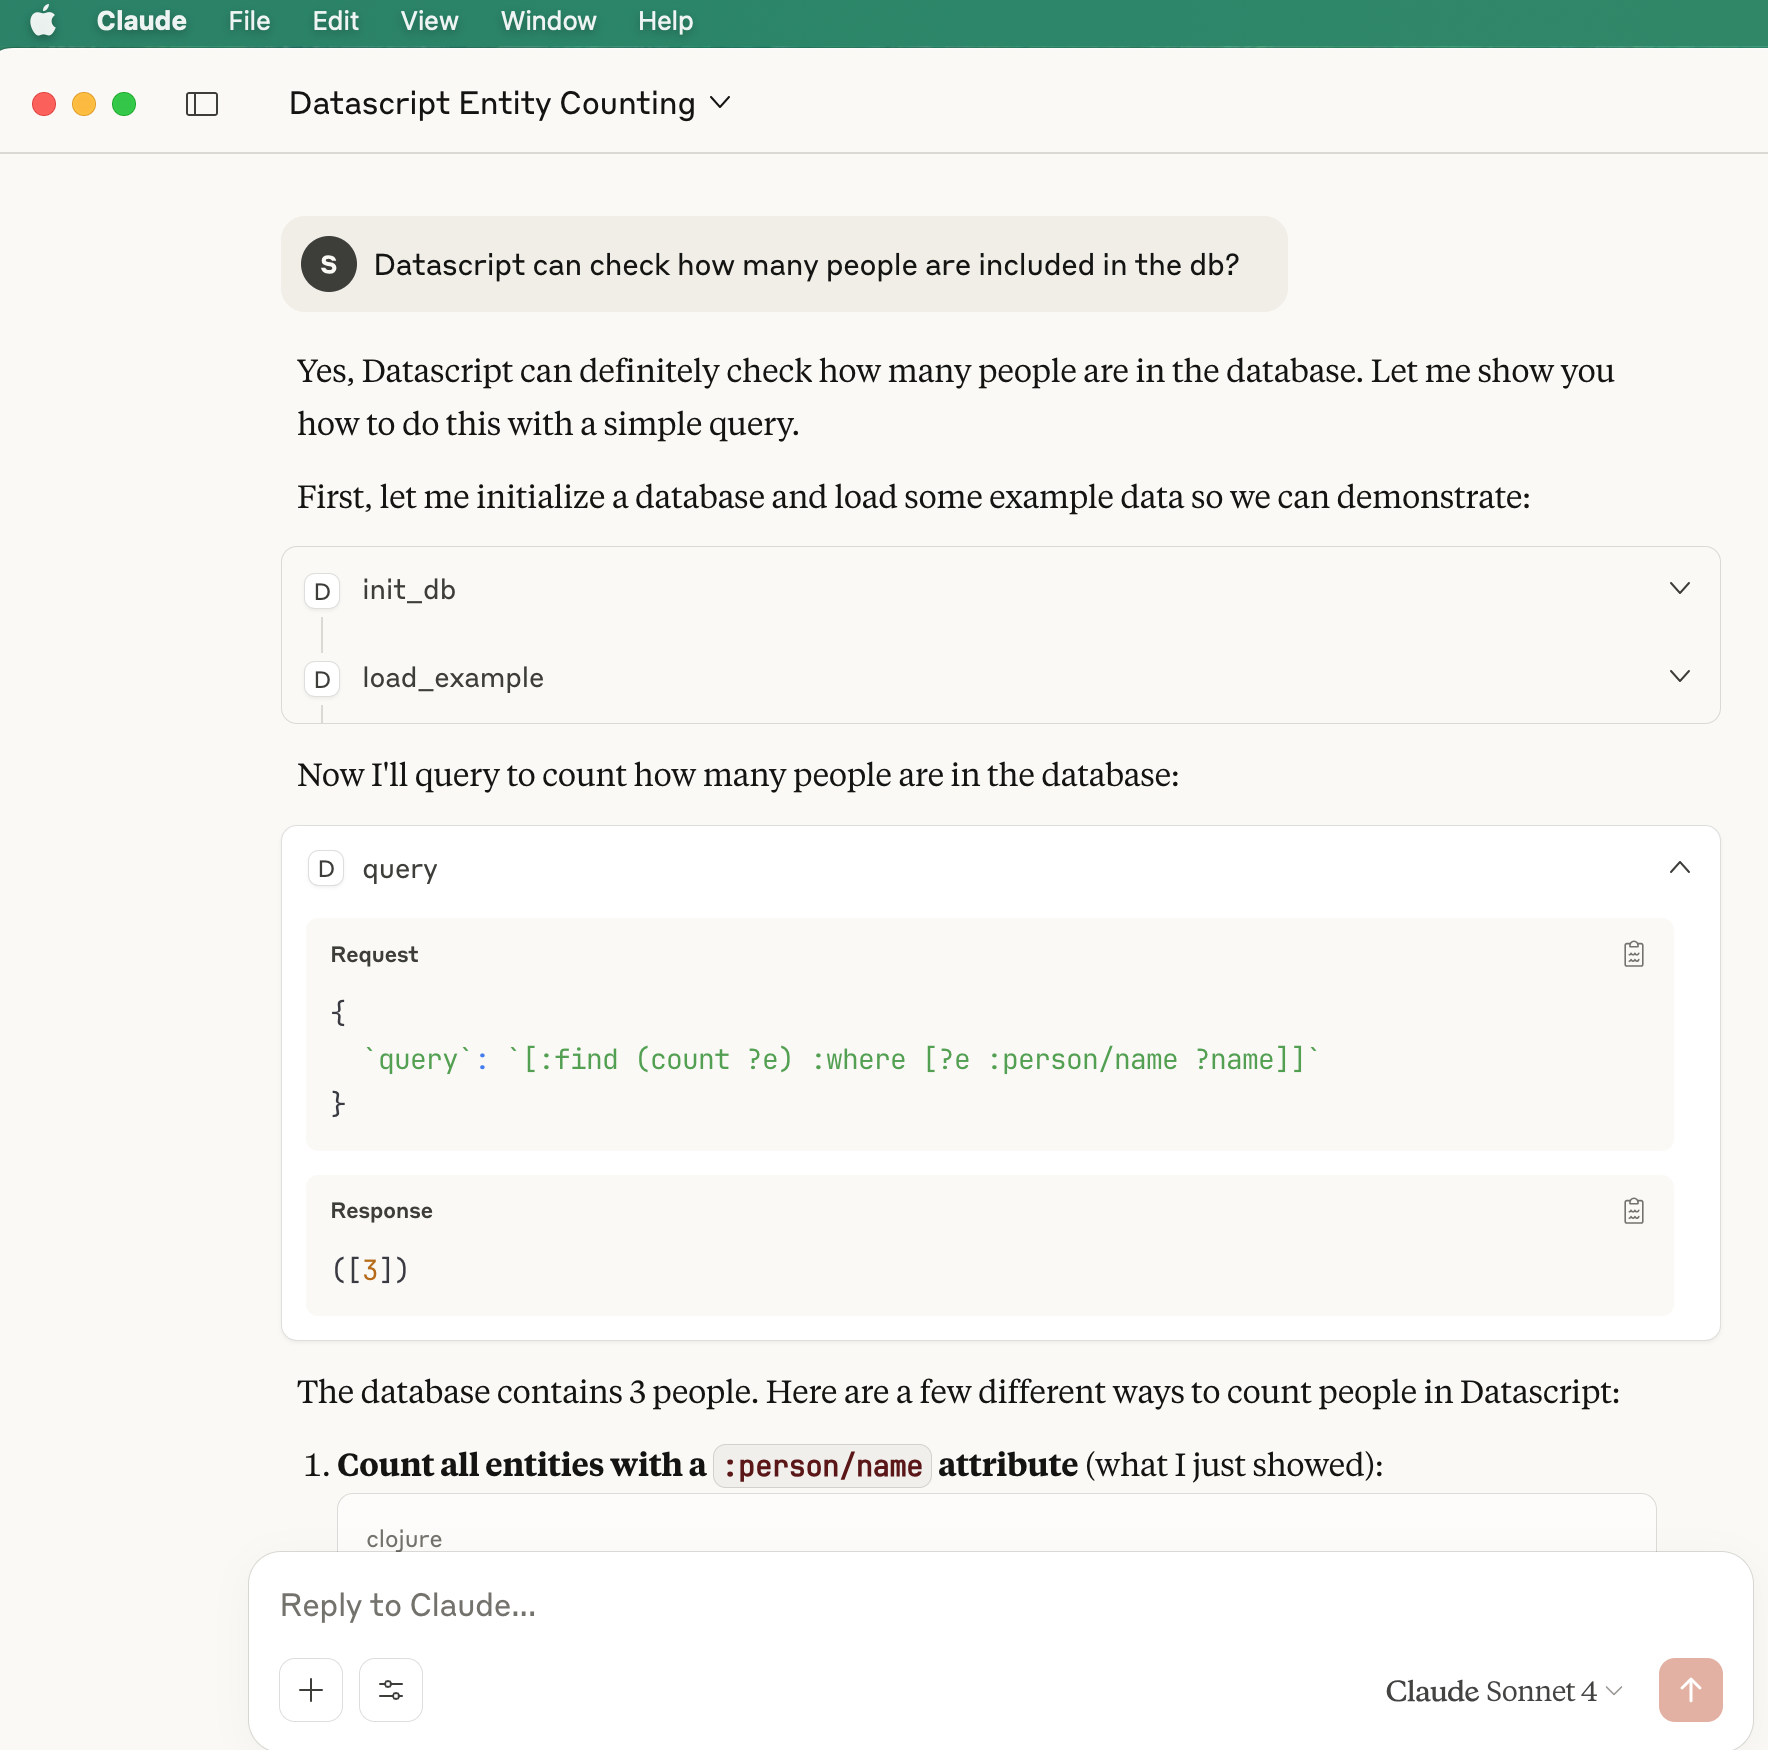The width and height of the screenshot is (1768, 1750).
Task: Open the Help menu
Action: (x=665, y=21)
